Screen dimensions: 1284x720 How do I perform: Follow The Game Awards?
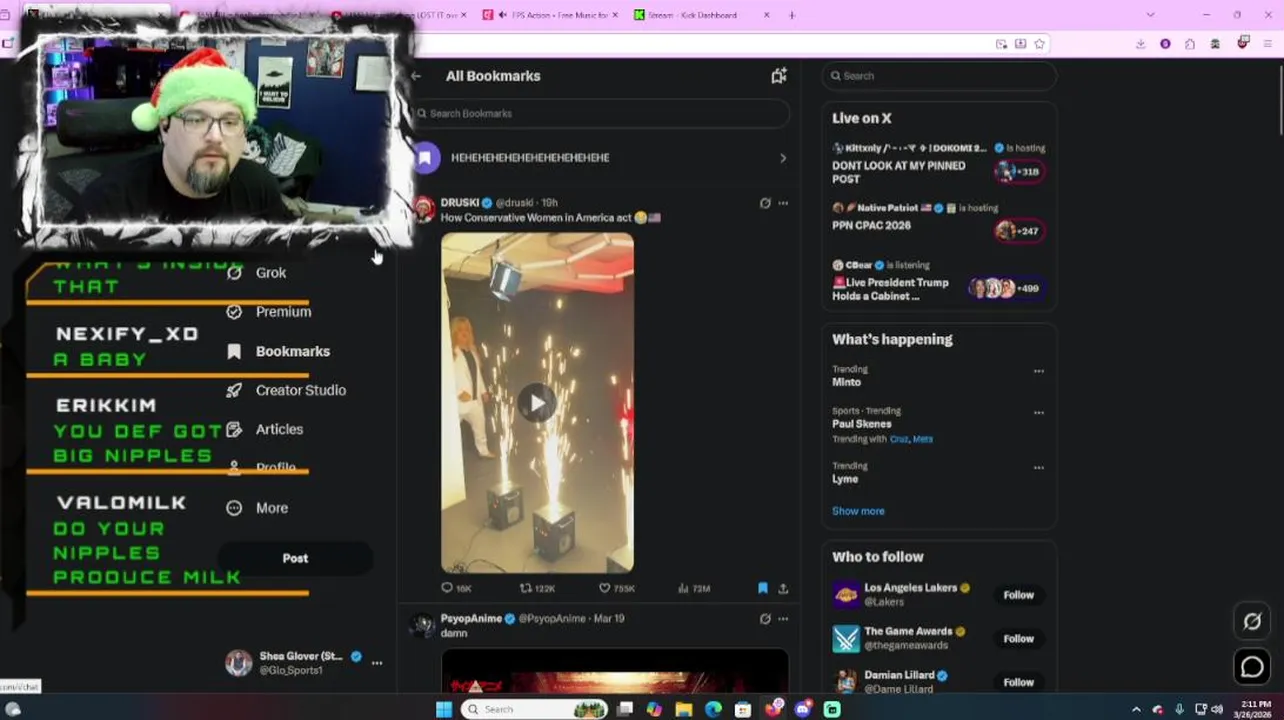click(1018, 639)
